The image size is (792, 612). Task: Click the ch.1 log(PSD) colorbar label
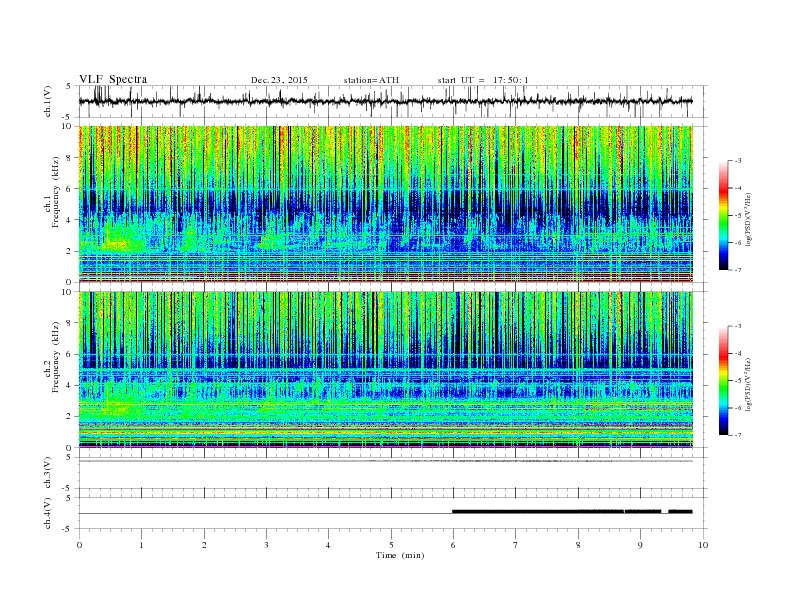click(x=749, y=220)
